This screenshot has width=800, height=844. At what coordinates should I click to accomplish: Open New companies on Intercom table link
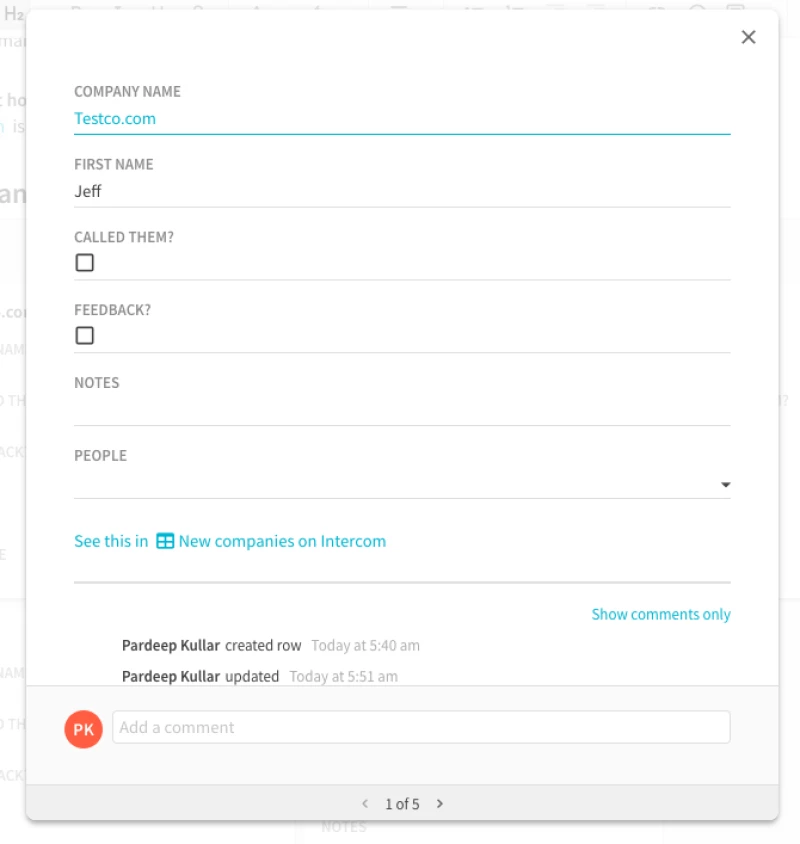(x=282, y=541)
